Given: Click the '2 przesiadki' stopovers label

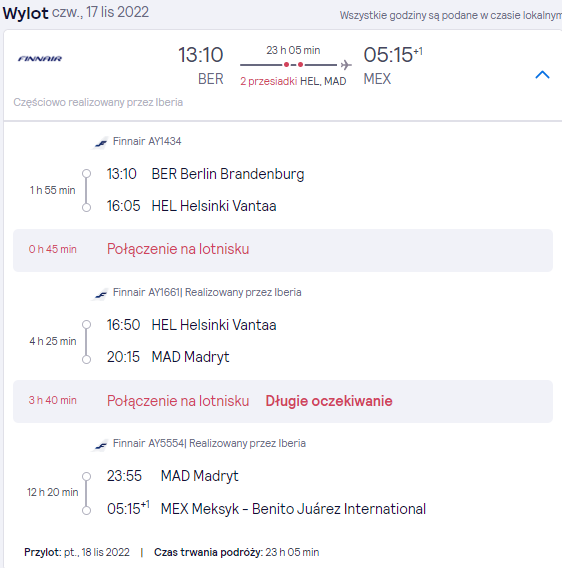Looking at the screenshot, I should click(268, 81).
